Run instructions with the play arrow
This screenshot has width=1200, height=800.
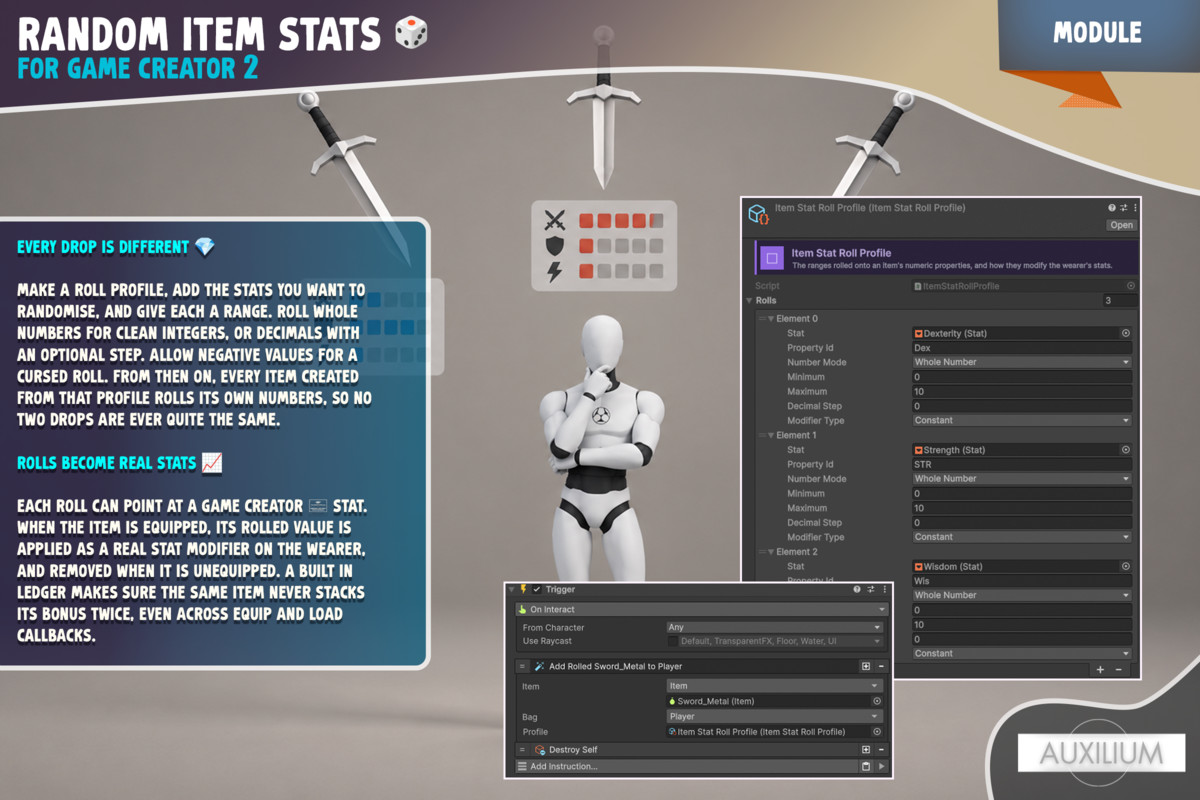tap(881, 766)
